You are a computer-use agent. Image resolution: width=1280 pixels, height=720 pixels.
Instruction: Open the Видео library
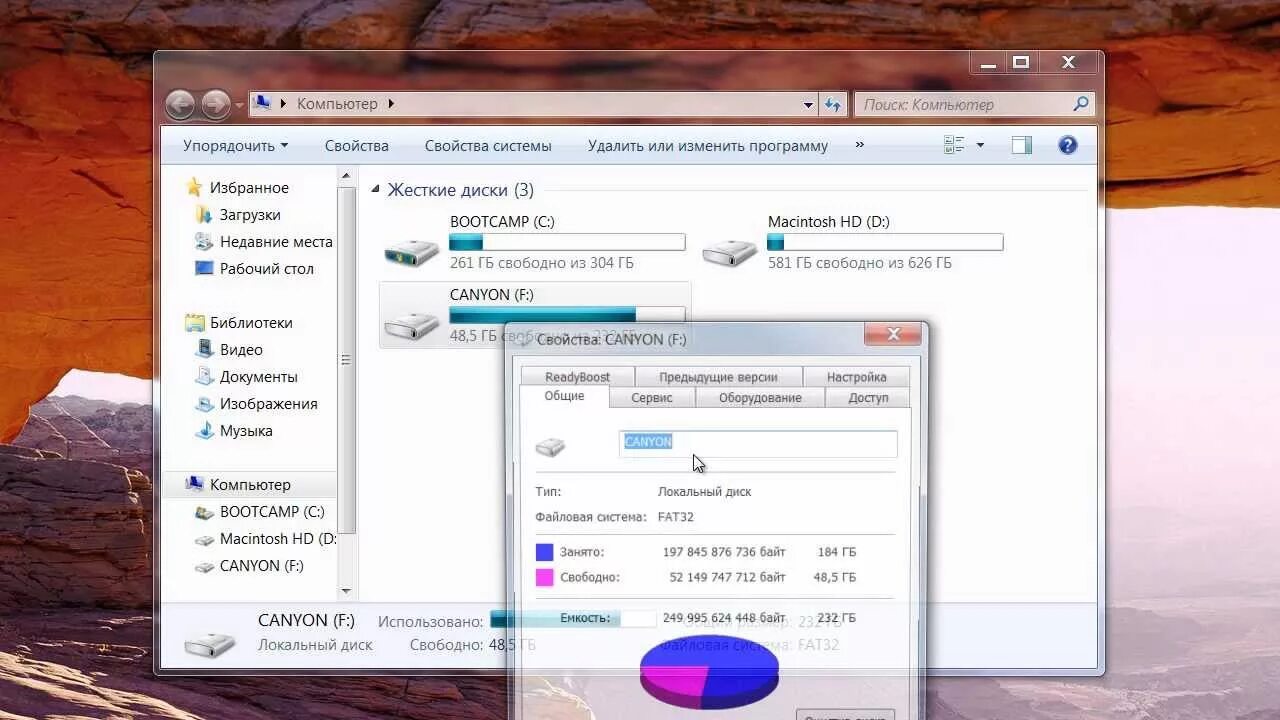coord(241,350)
